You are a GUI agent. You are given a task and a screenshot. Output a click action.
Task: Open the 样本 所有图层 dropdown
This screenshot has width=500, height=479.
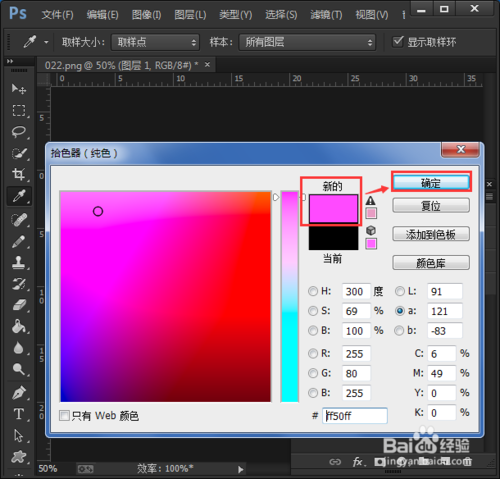click(x=307, y=42)
